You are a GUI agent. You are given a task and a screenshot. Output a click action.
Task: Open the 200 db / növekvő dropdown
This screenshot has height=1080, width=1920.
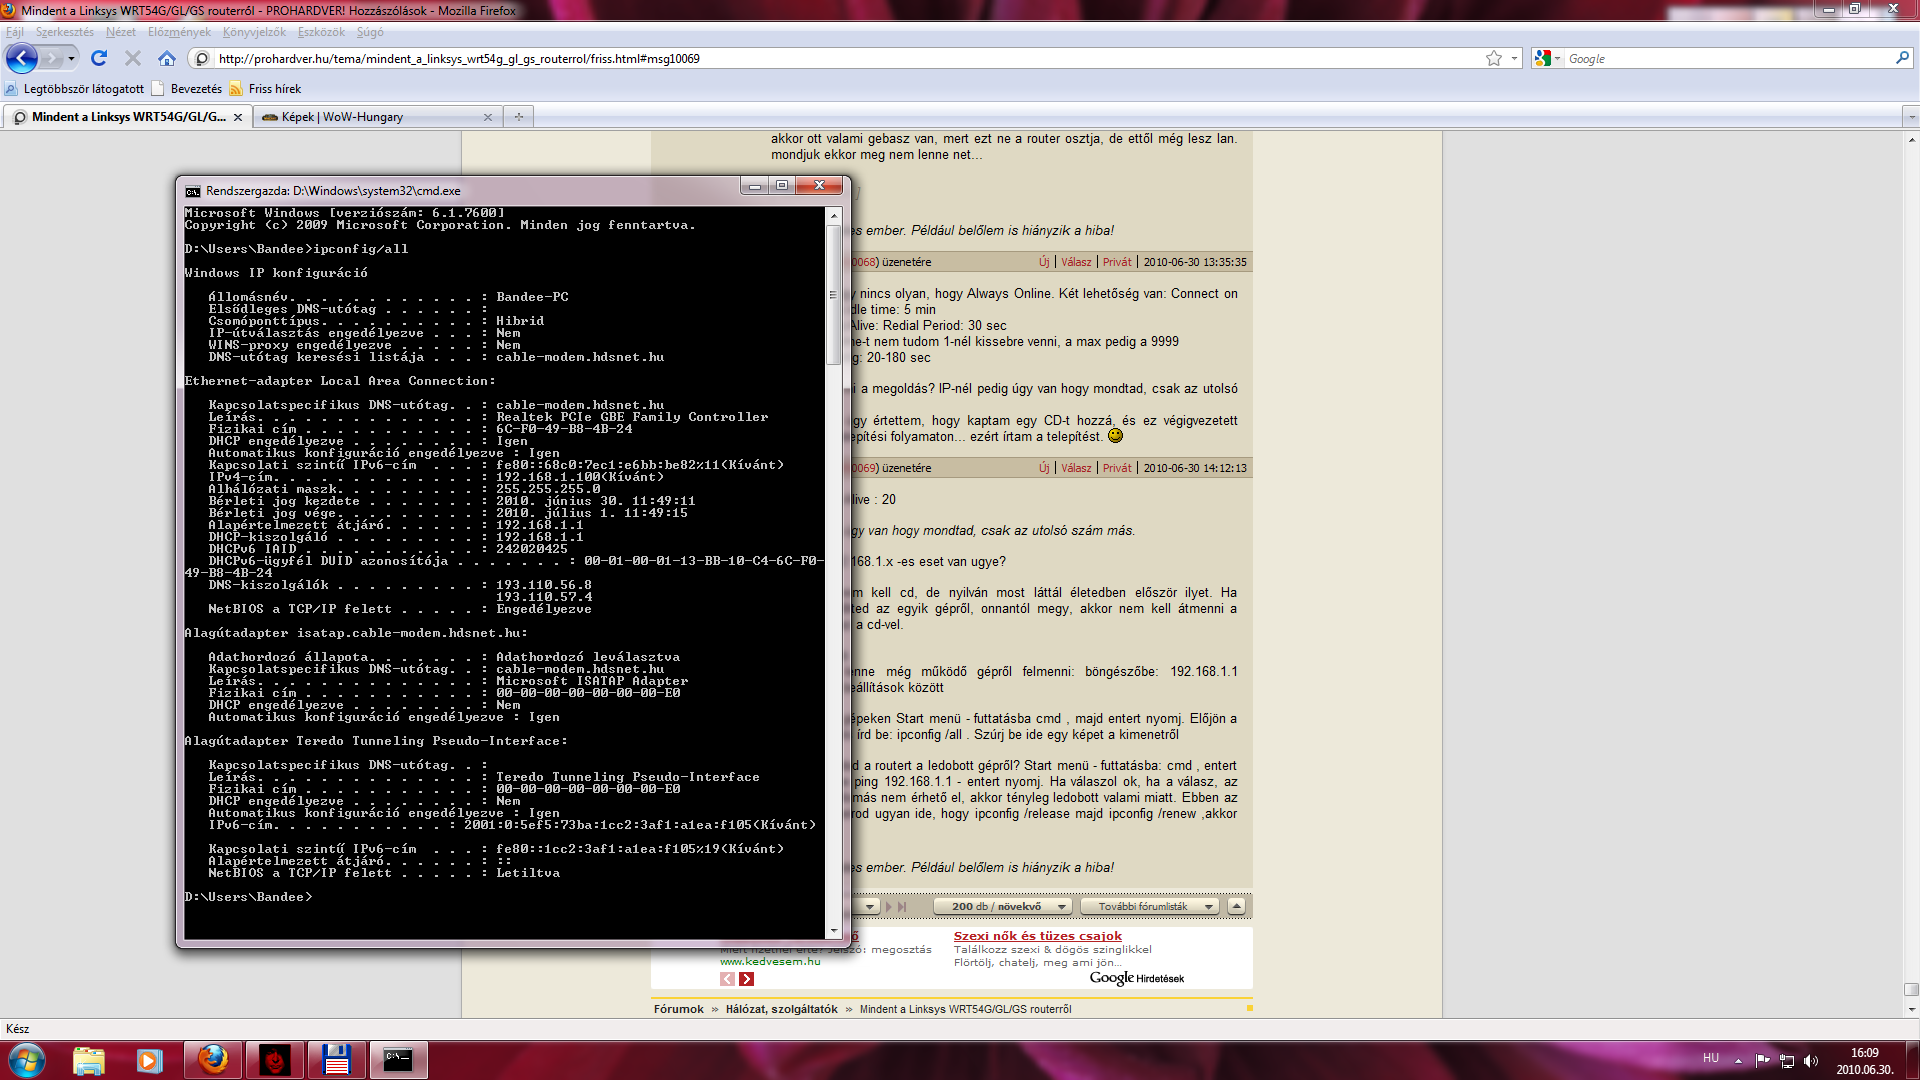pos(1003,907)
